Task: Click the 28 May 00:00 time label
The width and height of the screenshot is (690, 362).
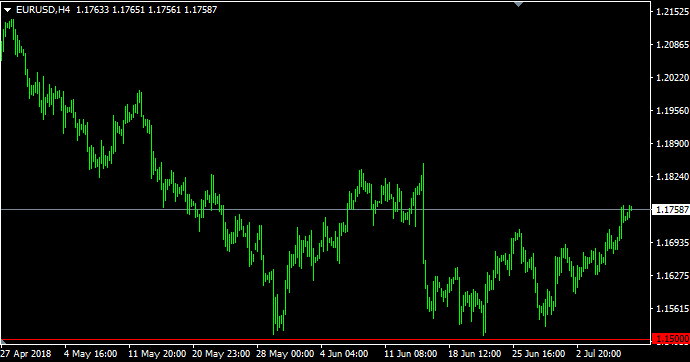Action: [x=286, y=354]
